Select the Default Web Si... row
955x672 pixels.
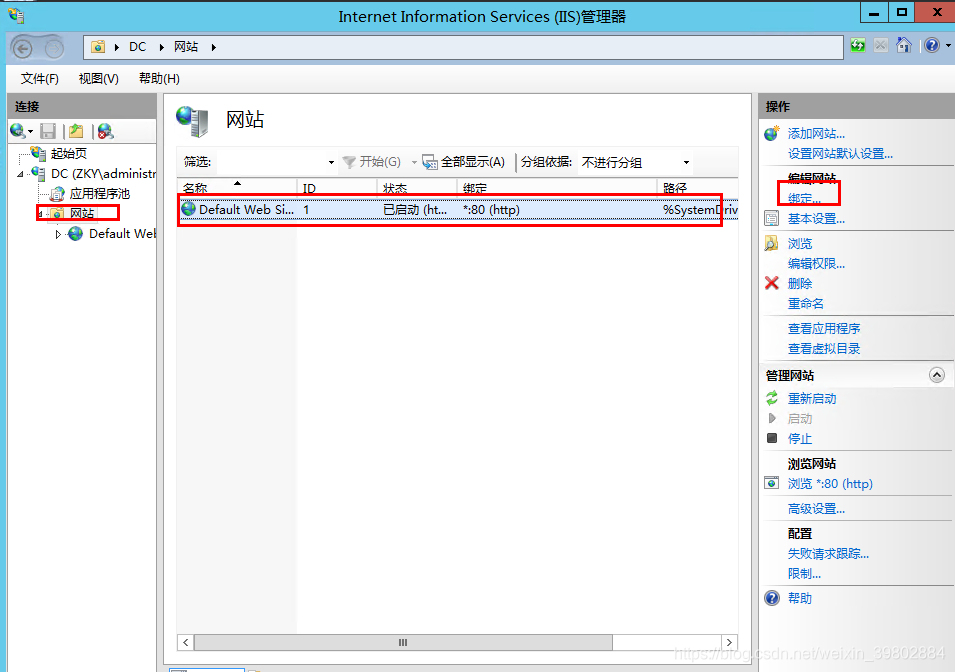[458, 210]
